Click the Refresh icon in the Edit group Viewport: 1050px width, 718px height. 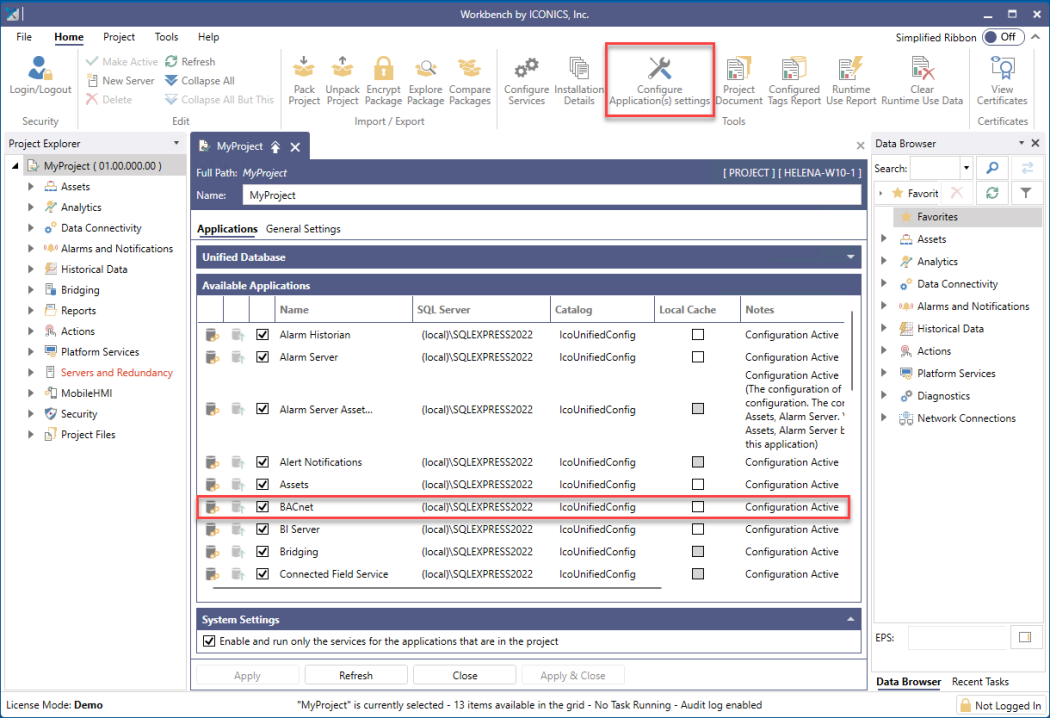coord(171,62)
